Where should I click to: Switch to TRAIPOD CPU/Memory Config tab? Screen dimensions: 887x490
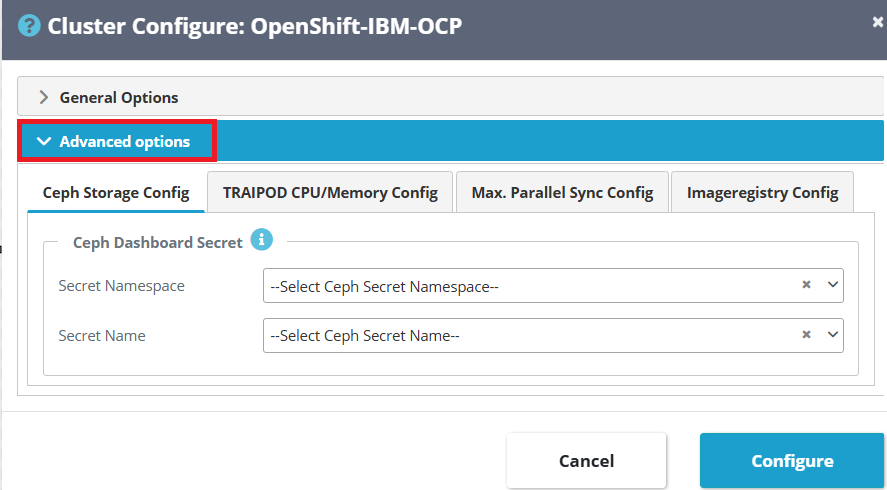coord(330,192)
